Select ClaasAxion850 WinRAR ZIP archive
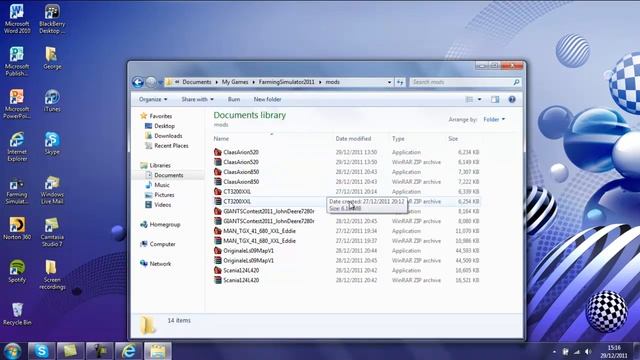 pyautogui.click(x=346, y=182)
